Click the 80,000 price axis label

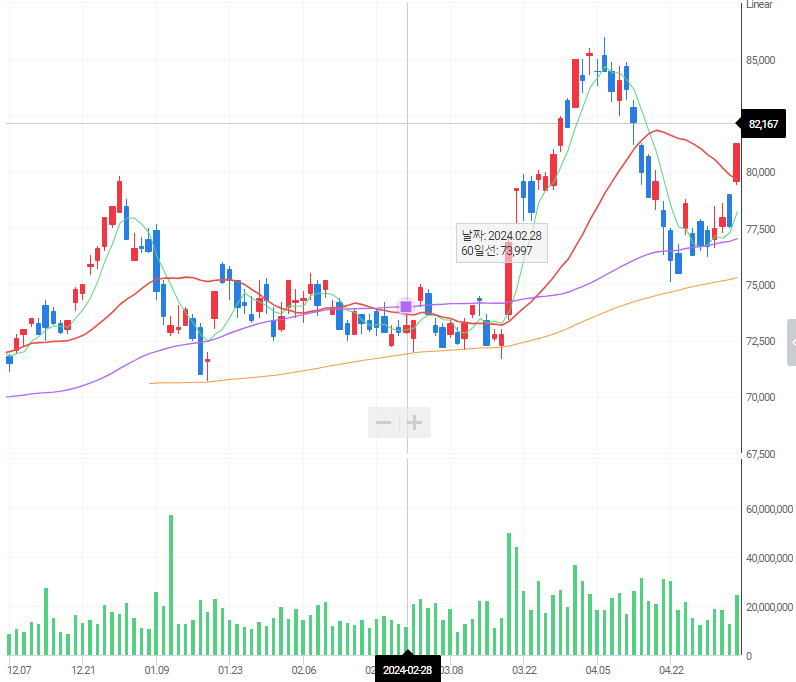click(x=760, y=172)
